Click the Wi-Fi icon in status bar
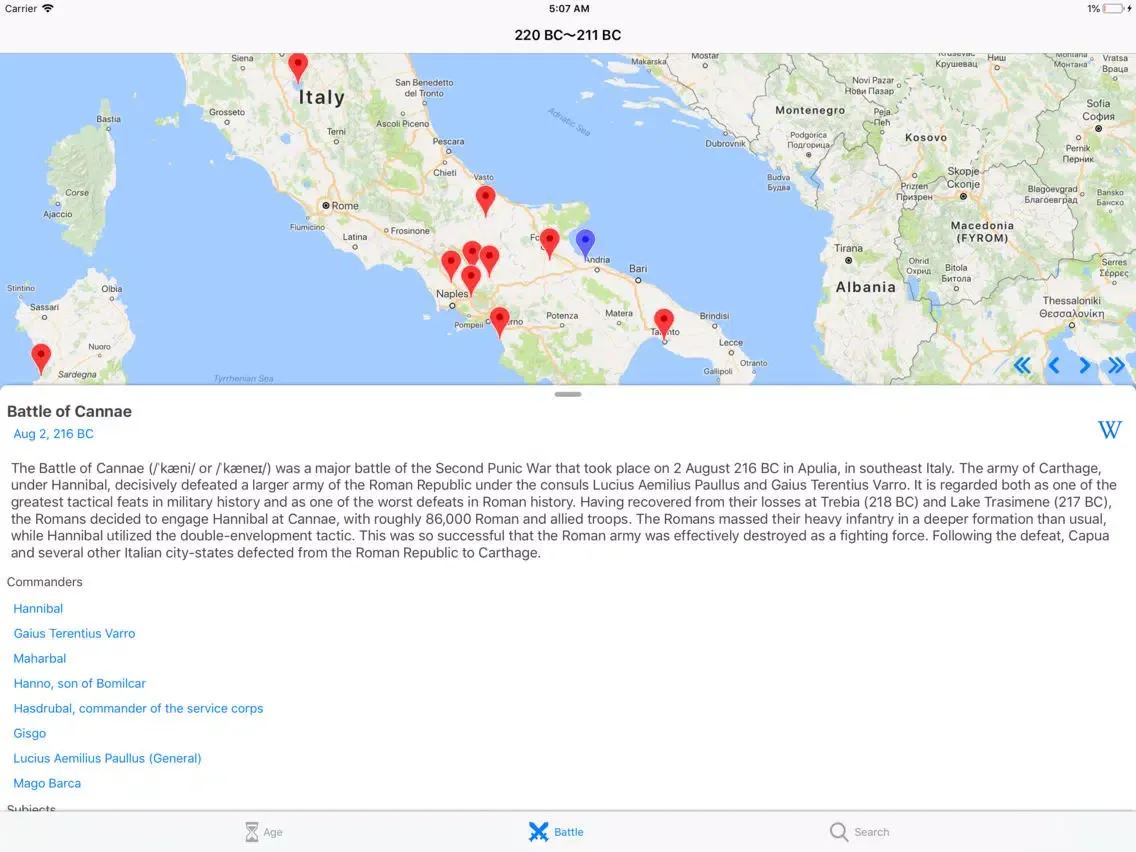Image resolution: width=1136 pixels, height=852 pixels. [48, 9]
